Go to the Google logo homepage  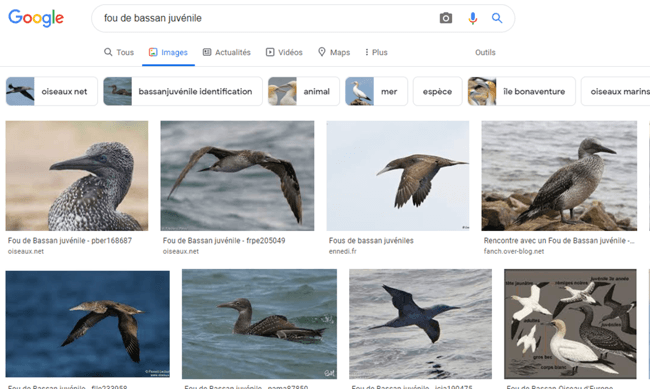click(x=36, y=18)
